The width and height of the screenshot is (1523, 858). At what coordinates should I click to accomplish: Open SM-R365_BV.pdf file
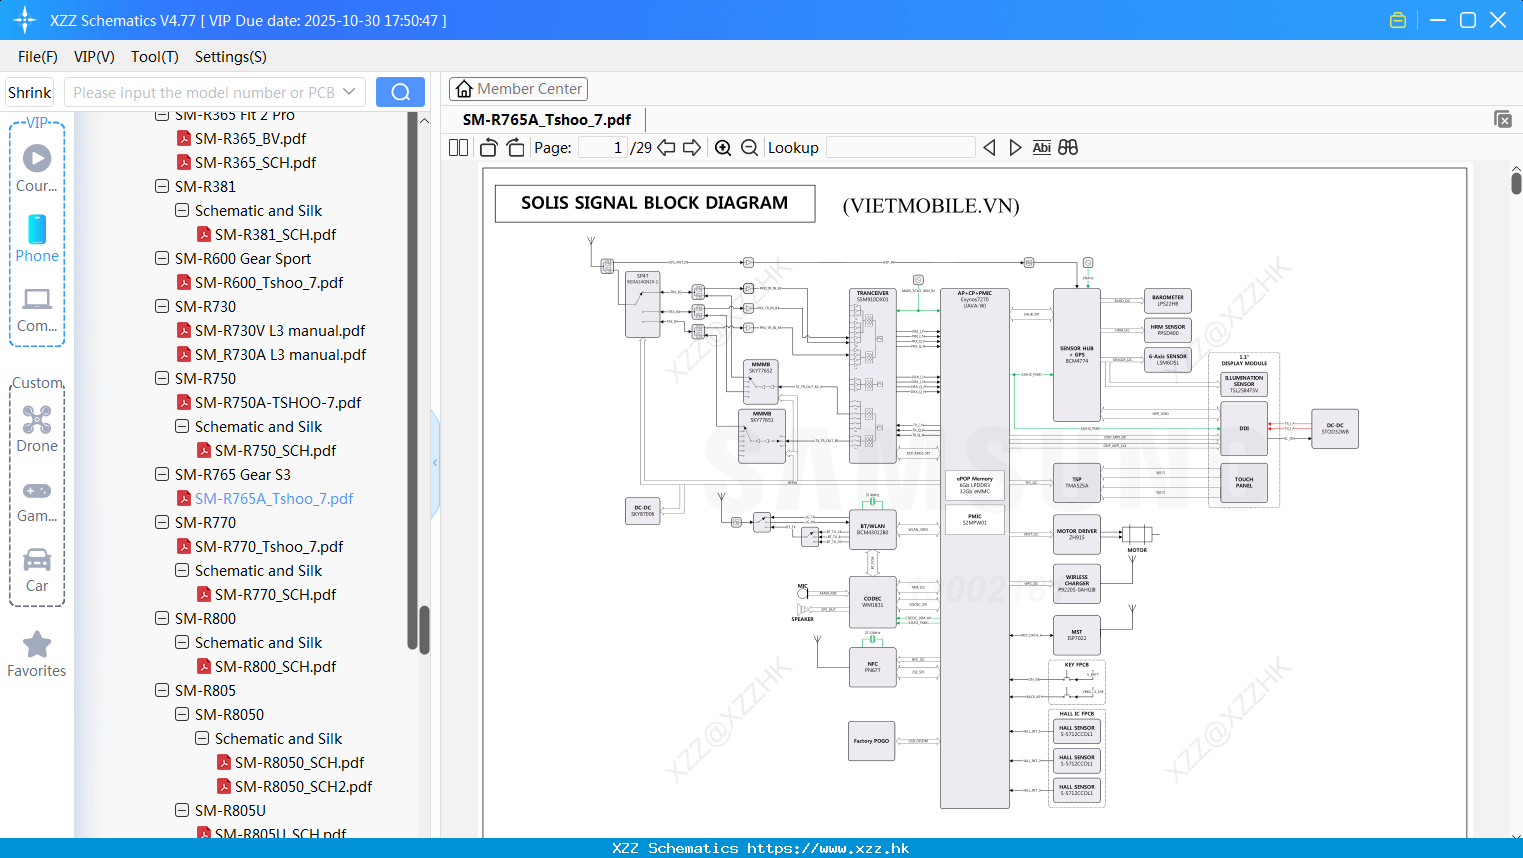coord(250,138)
